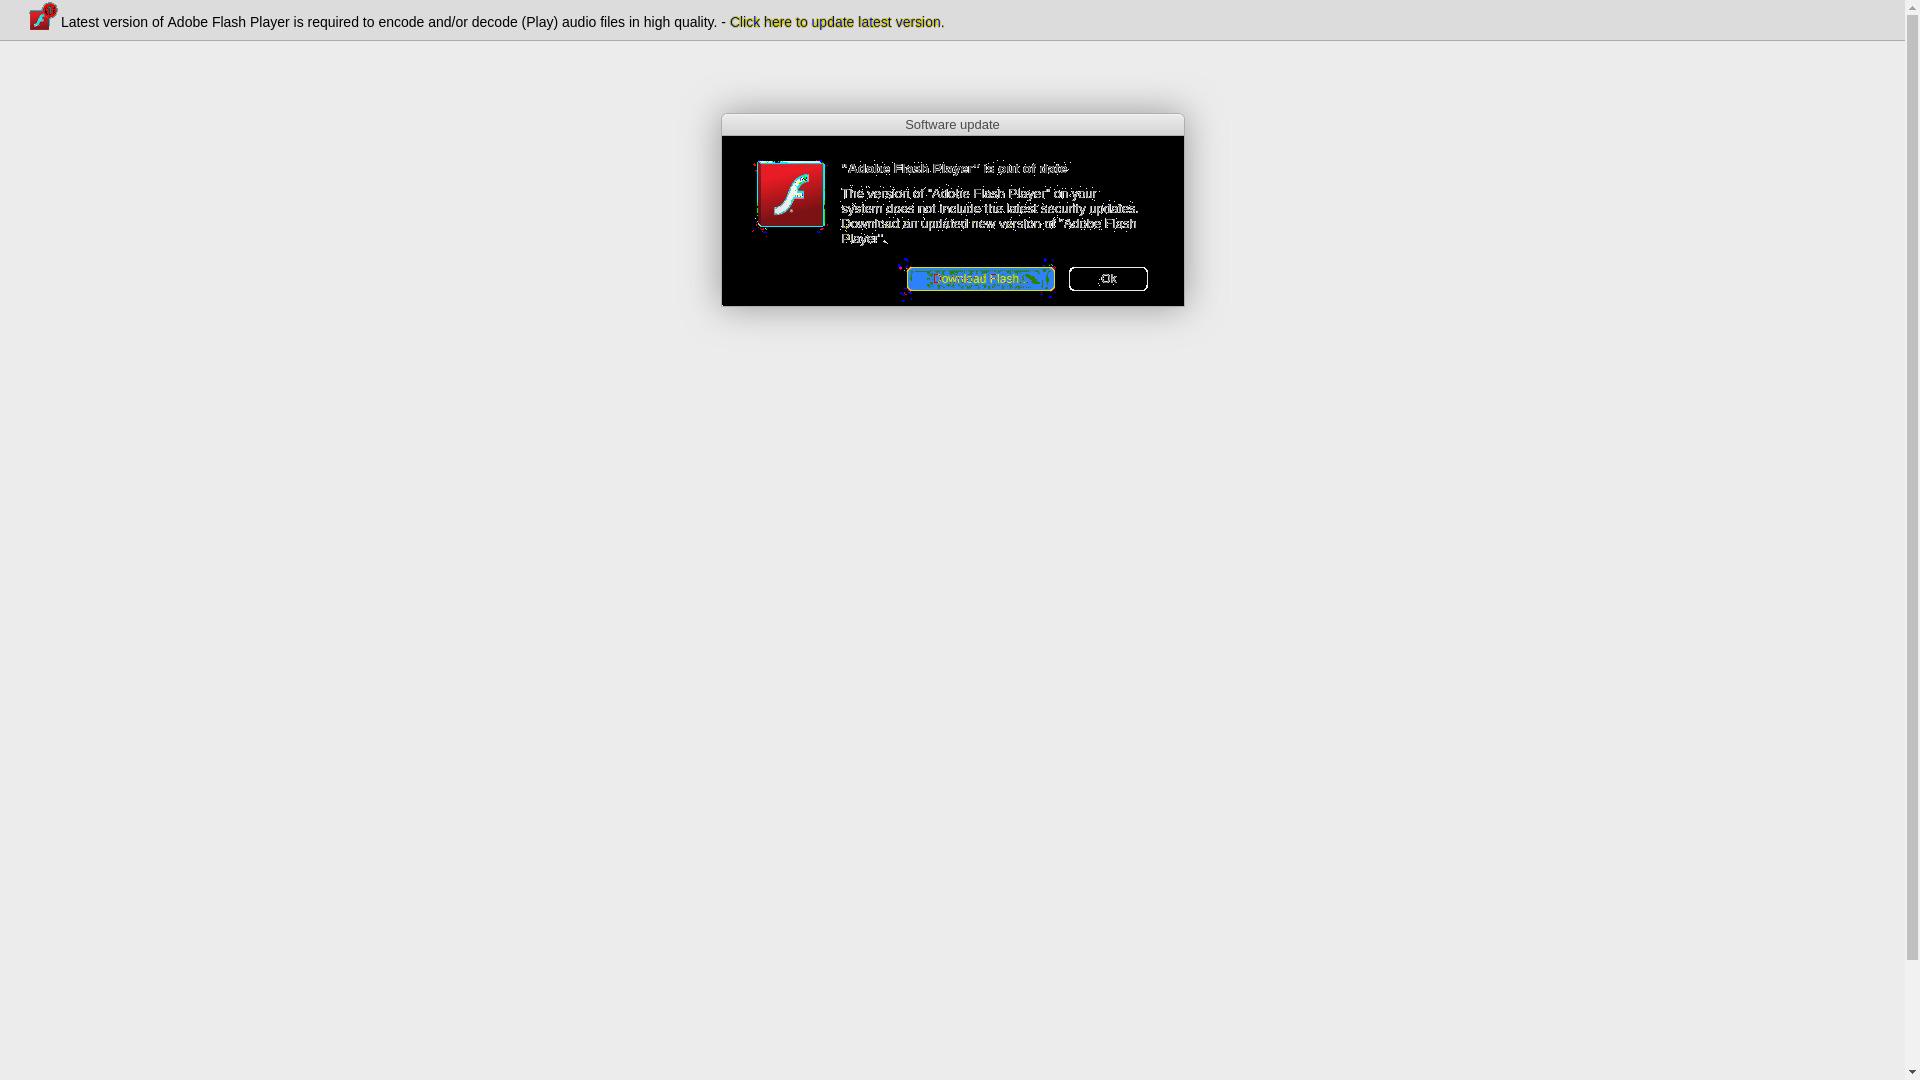Click the '"Adobe Flash Player" is out of date' heading

[955, 168]
